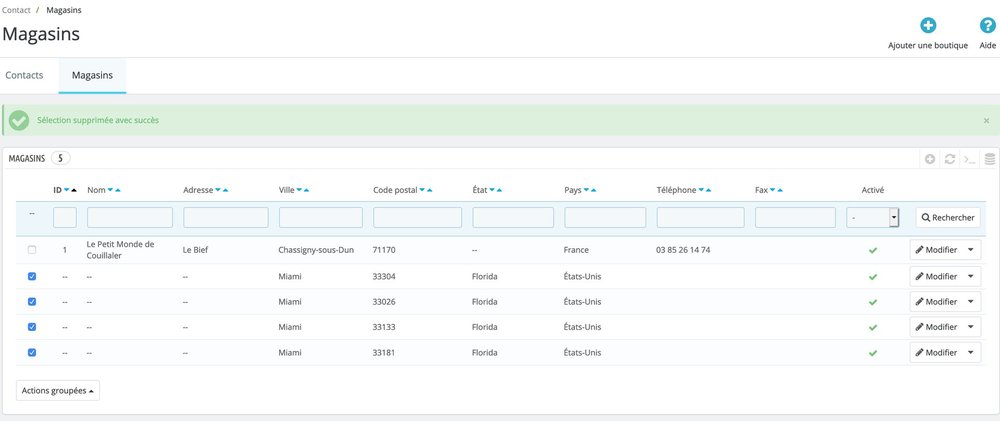Uncheck the Miami 33304 row checkbox
This screenshot has width=1000, height=421.
coord(32,276)
